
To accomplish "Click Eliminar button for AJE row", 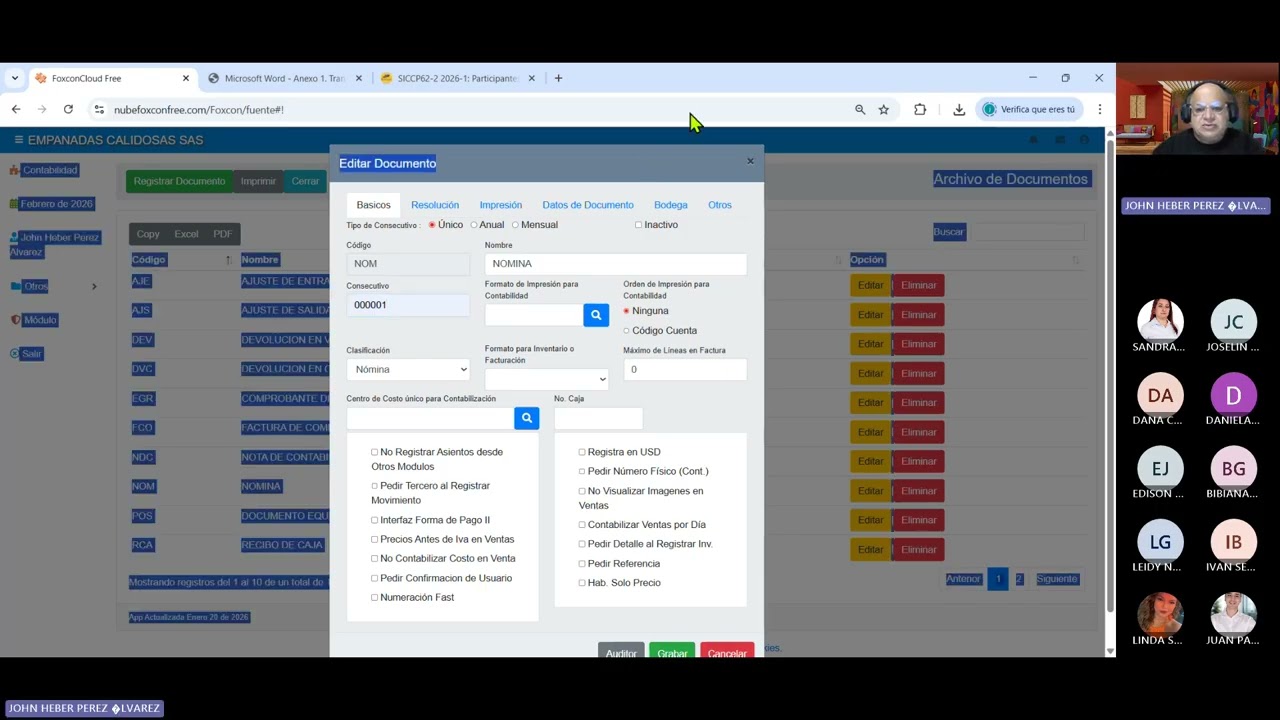I will (x=918, y=286).
